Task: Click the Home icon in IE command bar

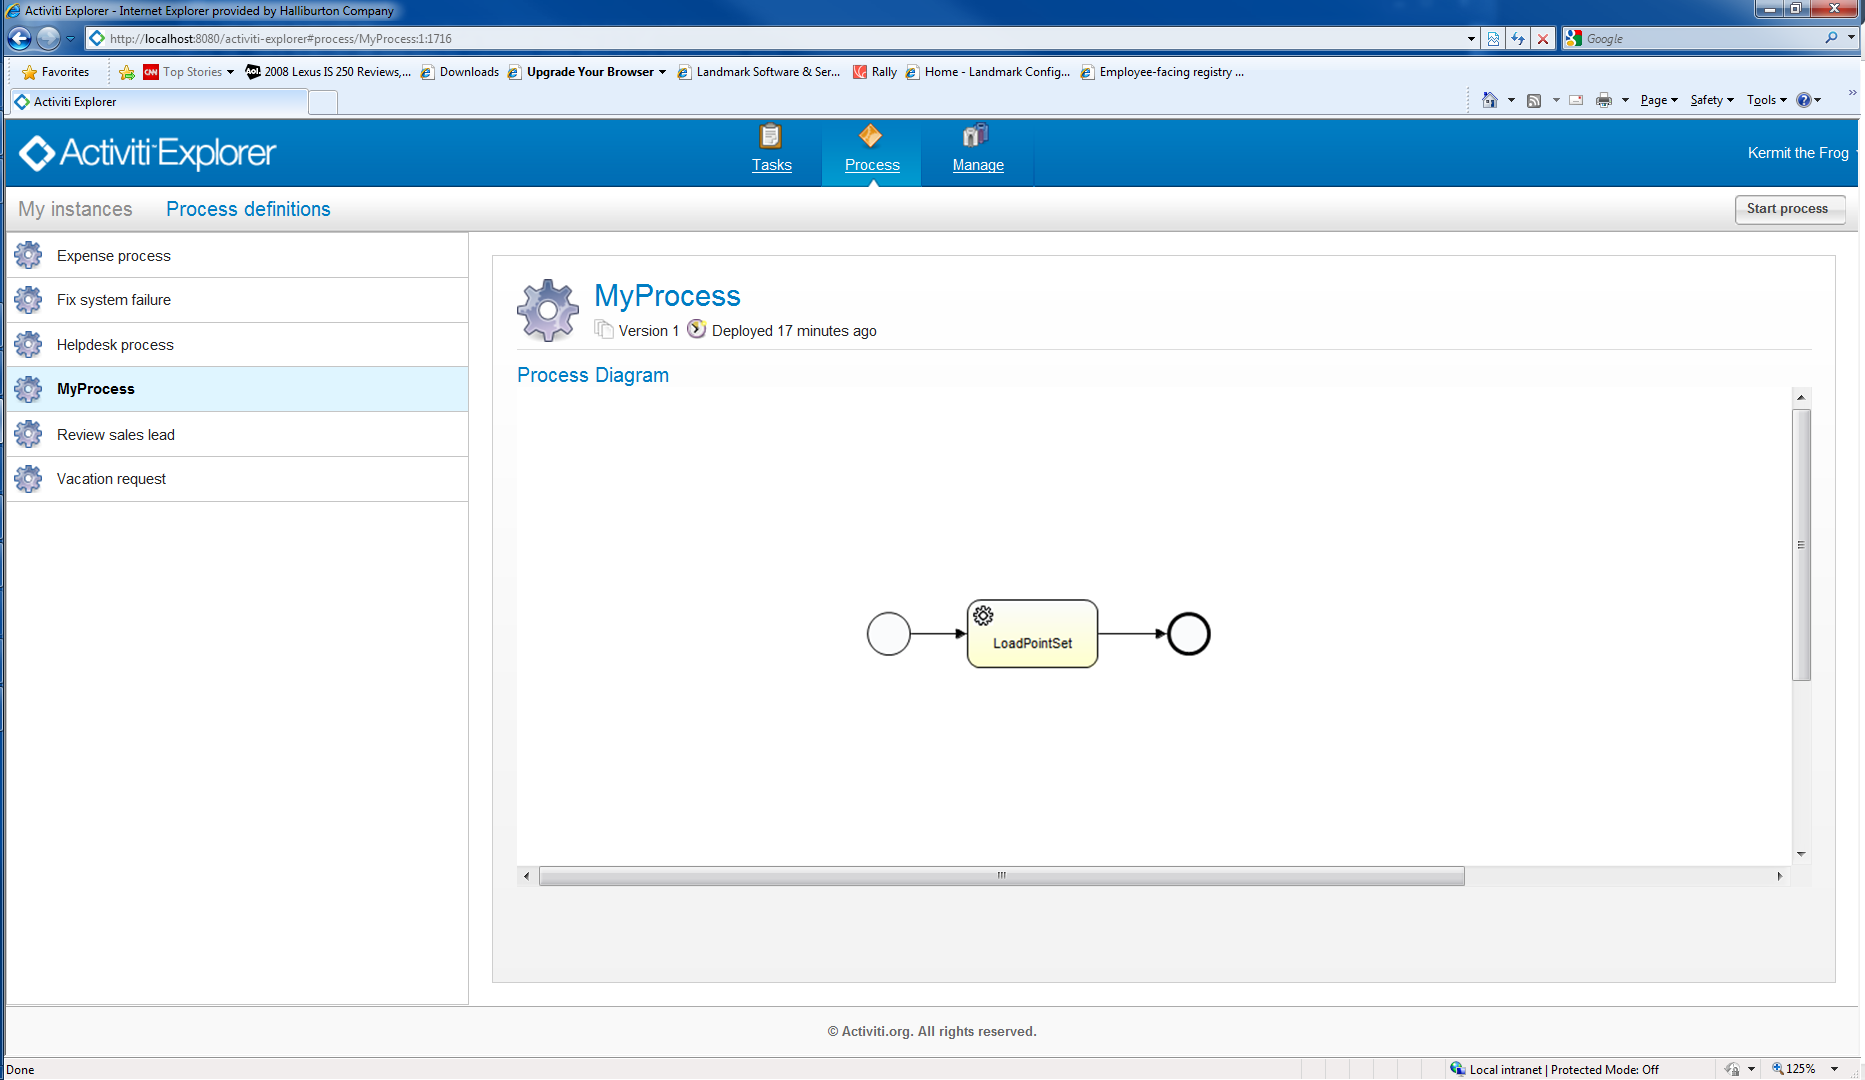Action: (x=1490, y=100)
